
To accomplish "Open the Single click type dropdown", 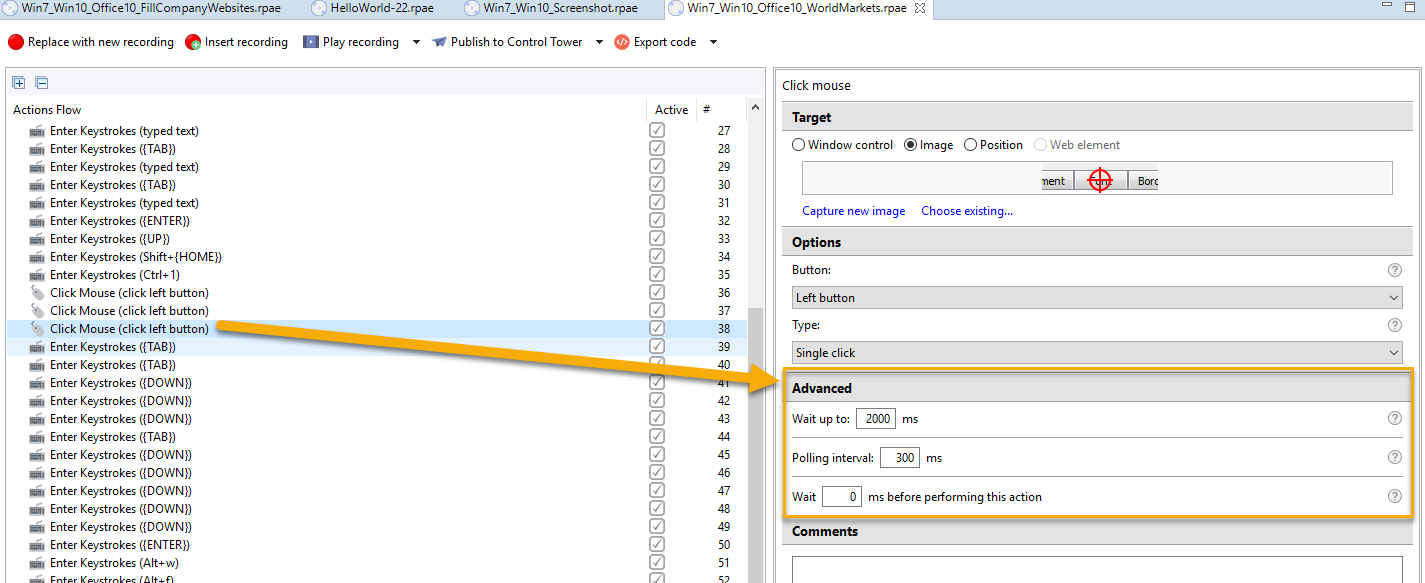I will (1097, 353).
